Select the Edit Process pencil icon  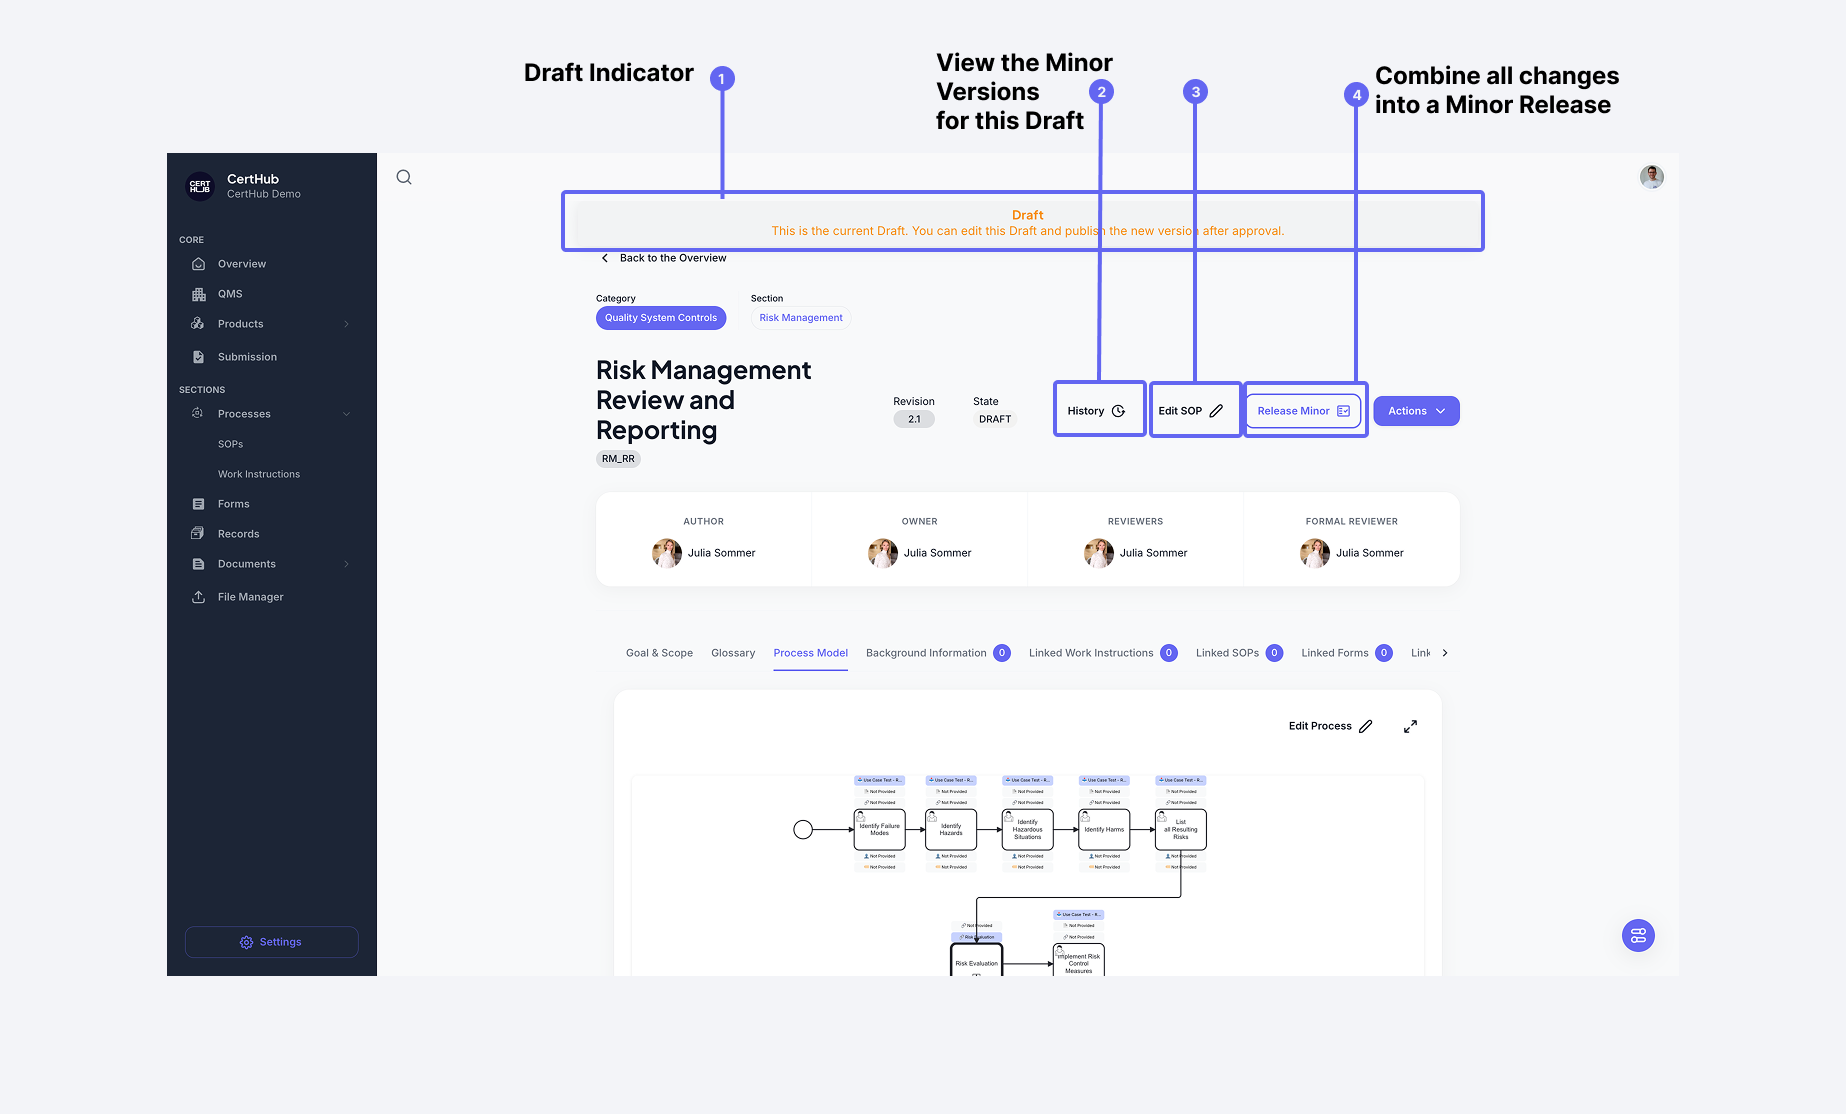pos(1368,725)
